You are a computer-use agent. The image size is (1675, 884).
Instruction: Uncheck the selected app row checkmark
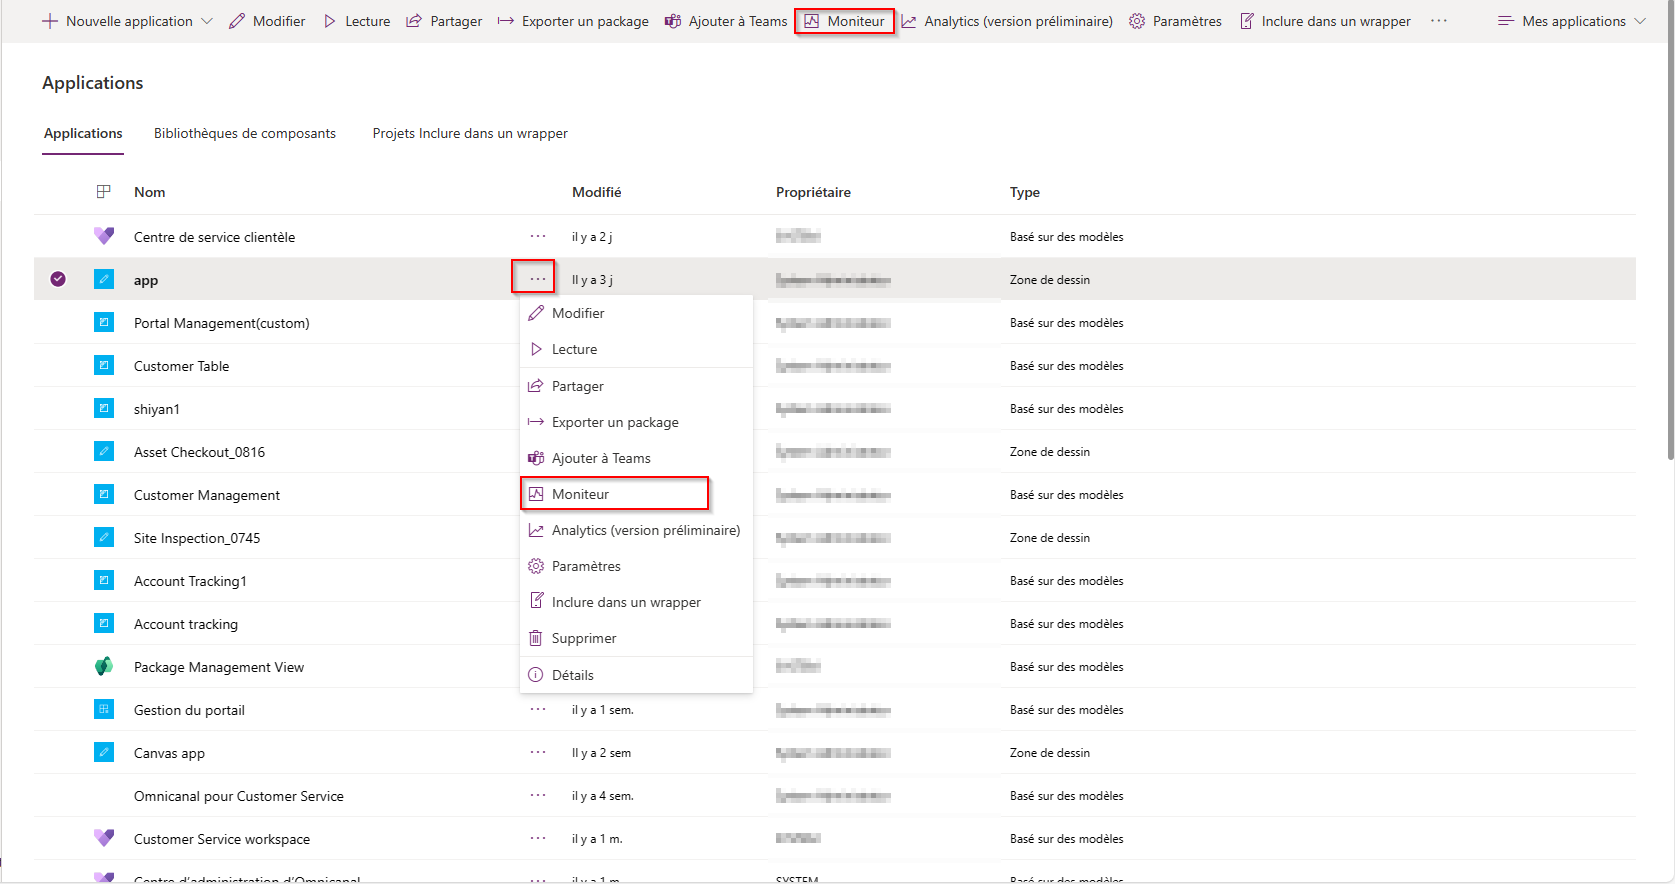(58, 279)
